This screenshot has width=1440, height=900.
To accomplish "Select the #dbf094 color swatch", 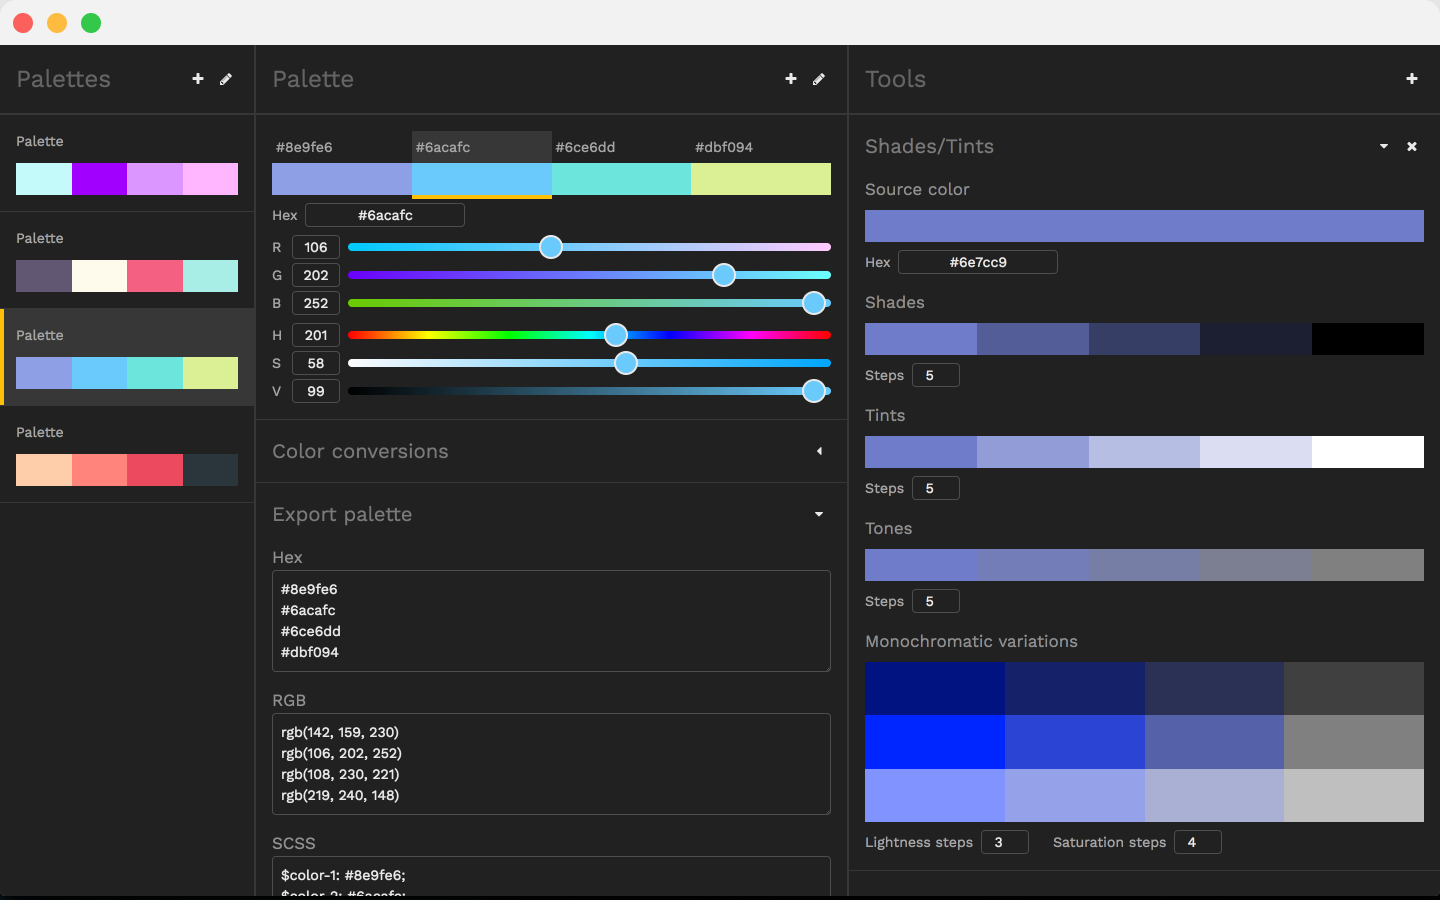I will point(761,179).
